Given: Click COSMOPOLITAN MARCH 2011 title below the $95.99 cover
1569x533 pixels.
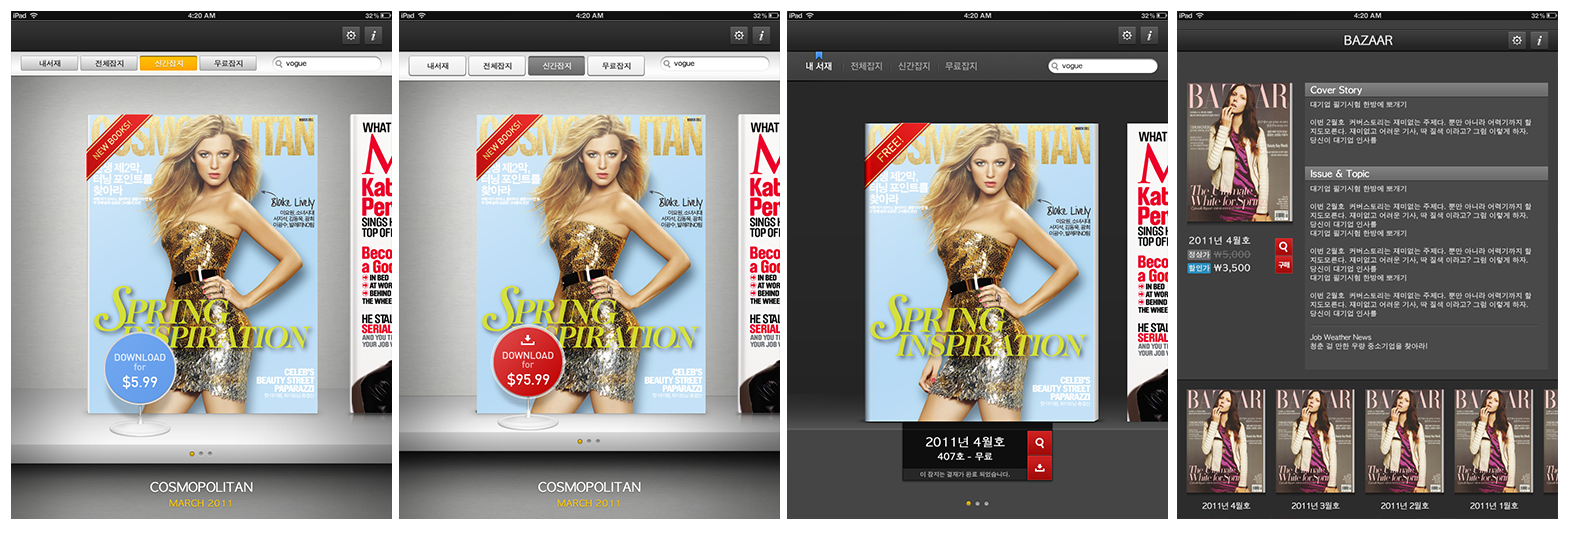Looking at the screenshot, I should point(589,494).
